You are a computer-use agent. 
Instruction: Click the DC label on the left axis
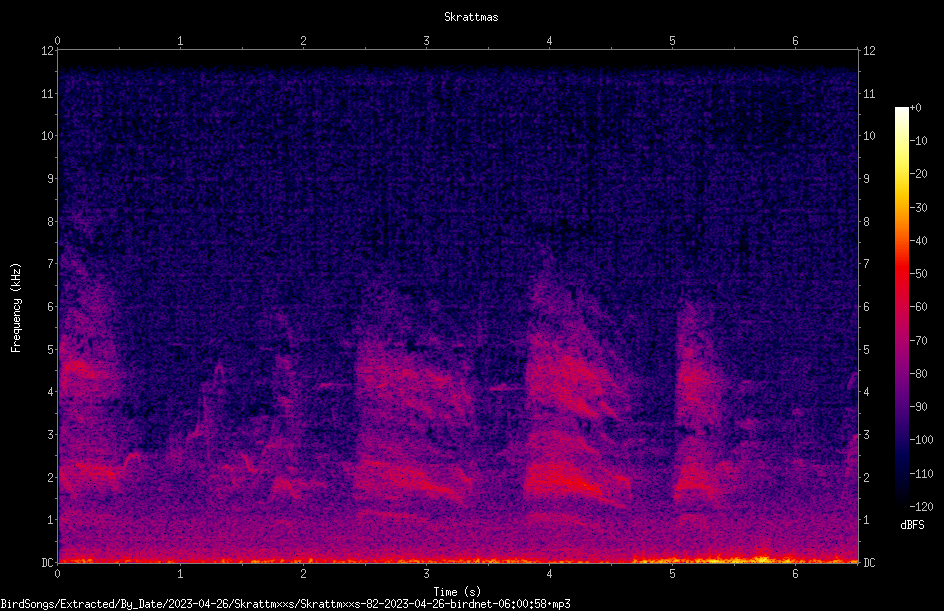tap(48, 562)
